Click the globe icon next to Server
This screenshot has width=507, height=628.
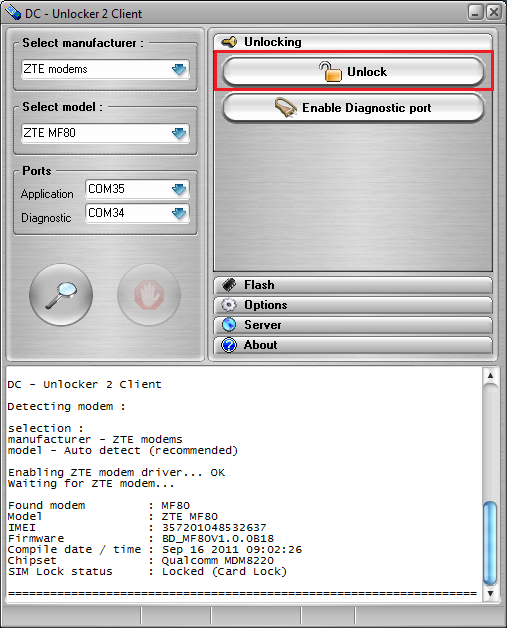[x=229, y=325]
